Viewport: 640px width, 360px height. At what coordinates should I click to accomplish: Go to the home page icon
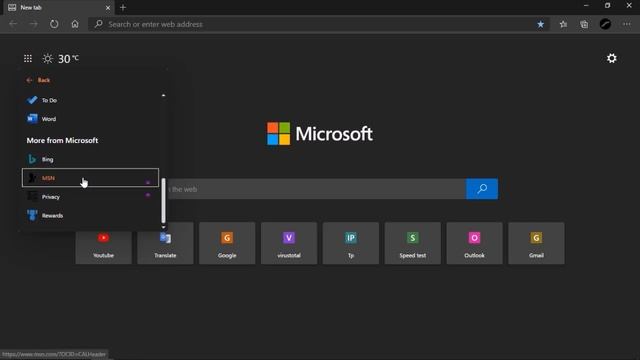[75, 24]
